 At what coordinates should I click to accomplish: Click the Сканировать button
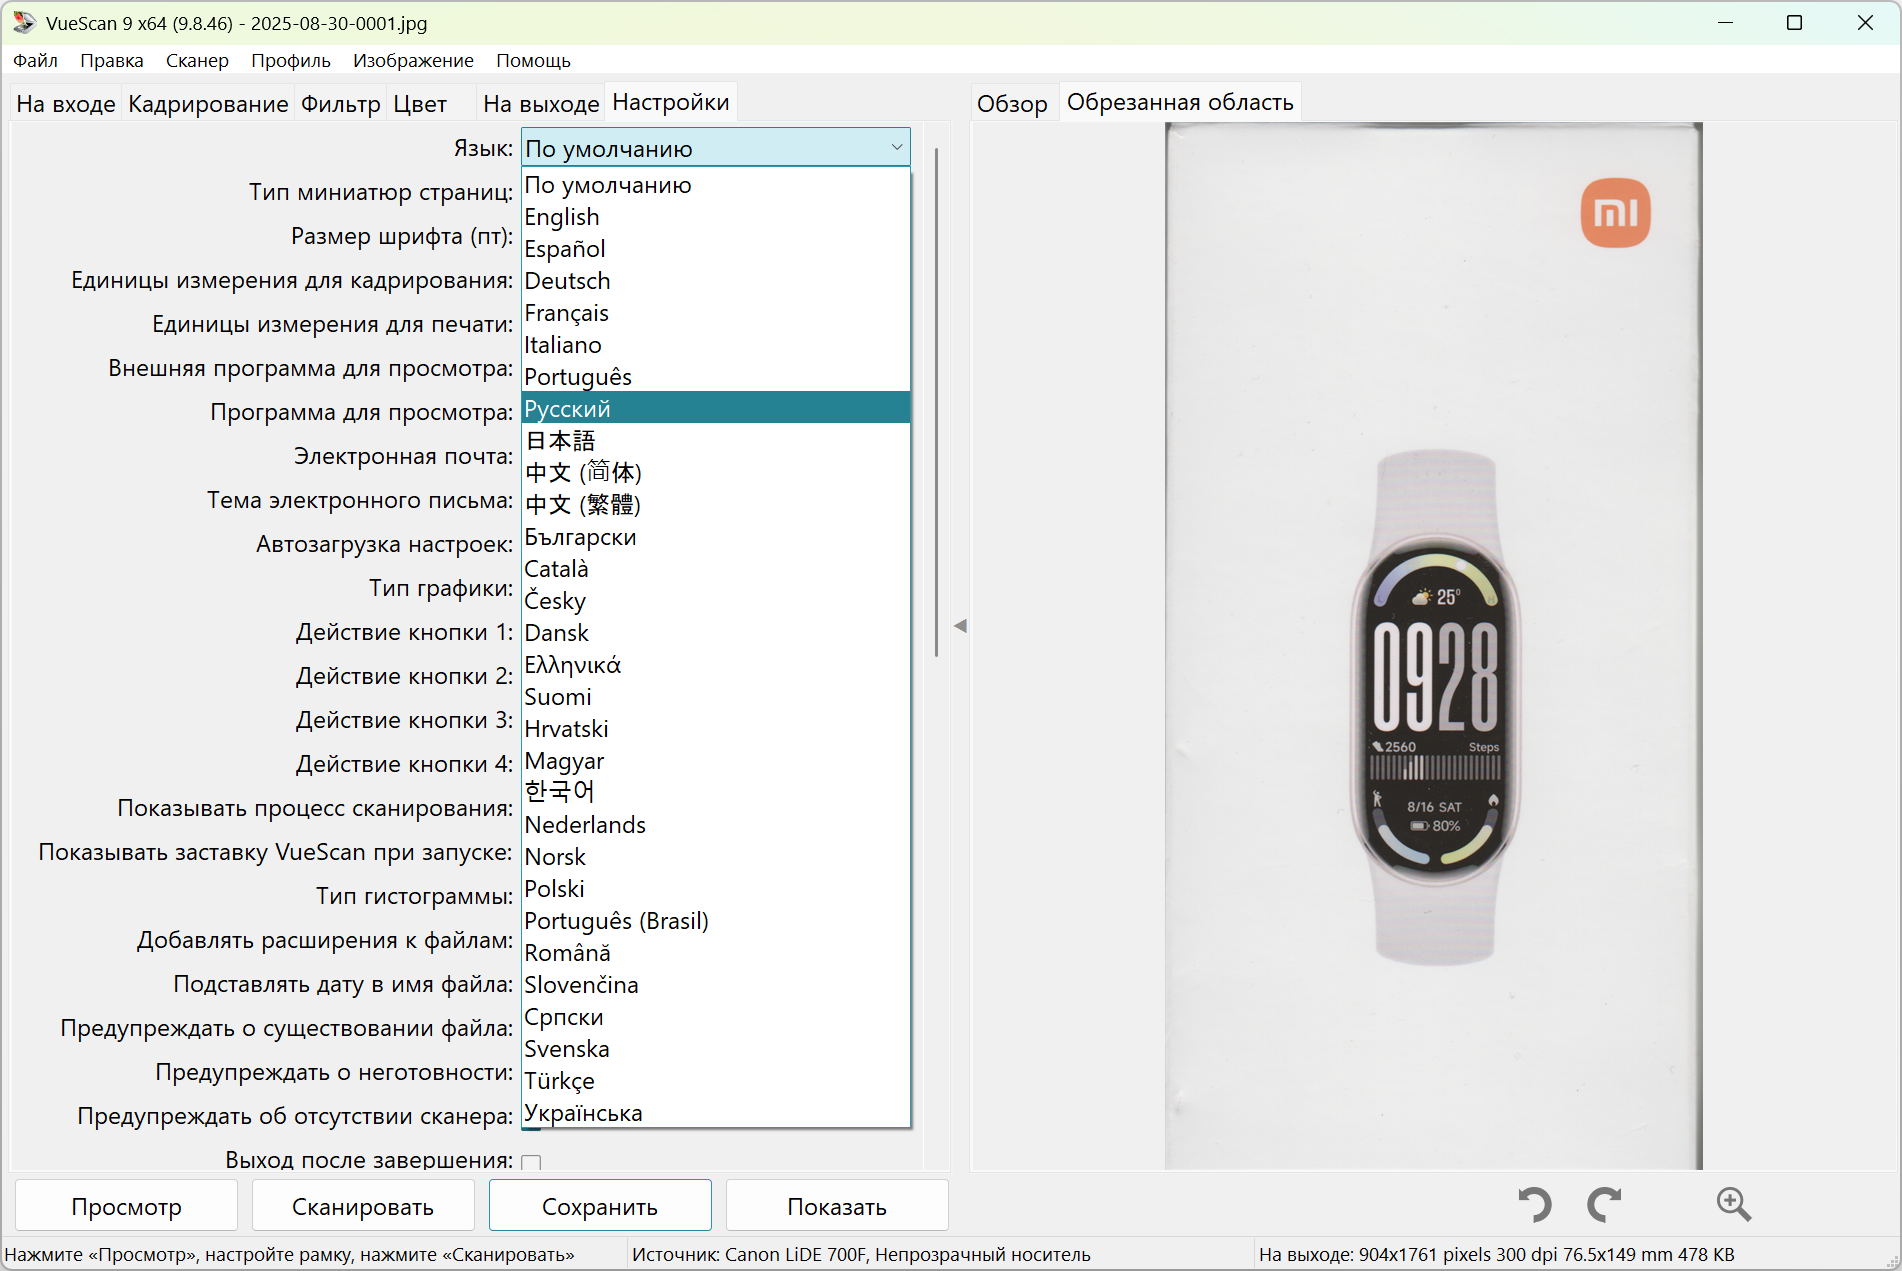(x=363, y=1206)
